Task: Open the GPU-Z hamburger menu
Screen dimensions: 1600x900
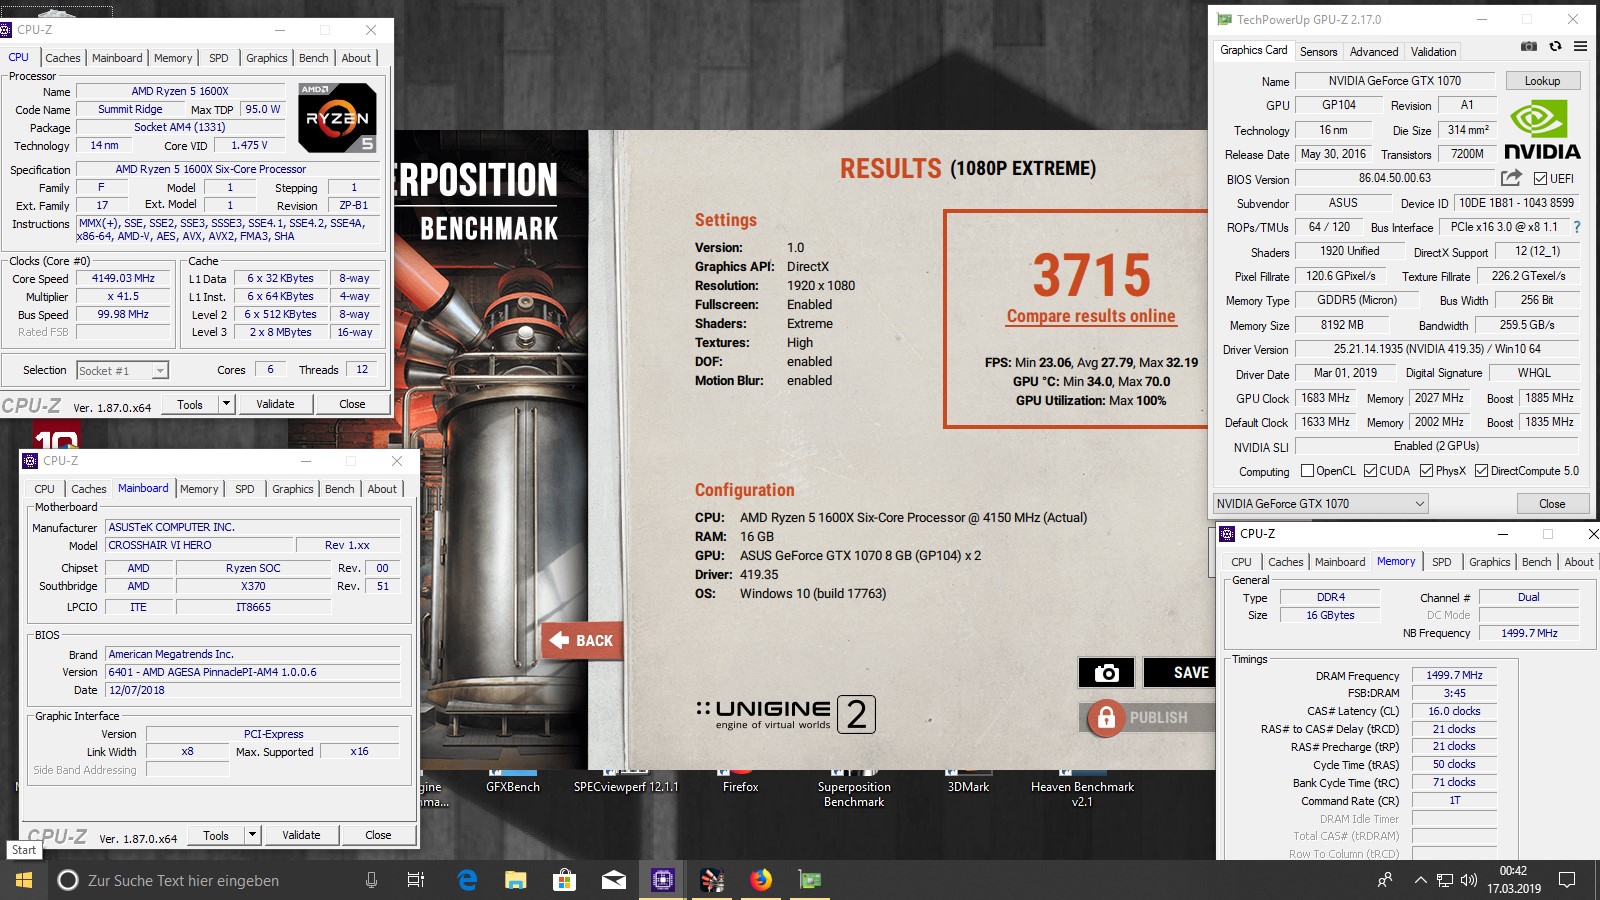Action: (x=1580, y=46)
